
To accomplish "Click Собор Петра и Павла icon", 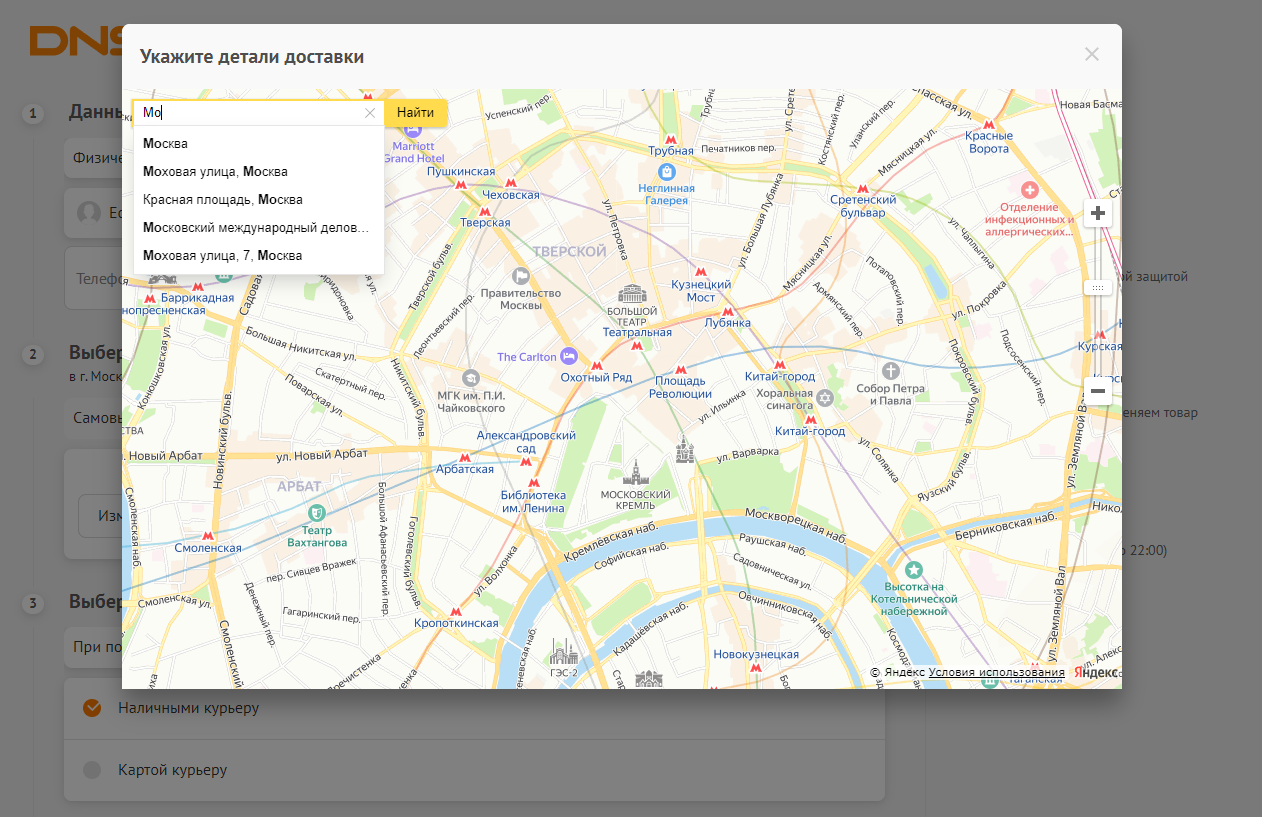I will (890, 371).
